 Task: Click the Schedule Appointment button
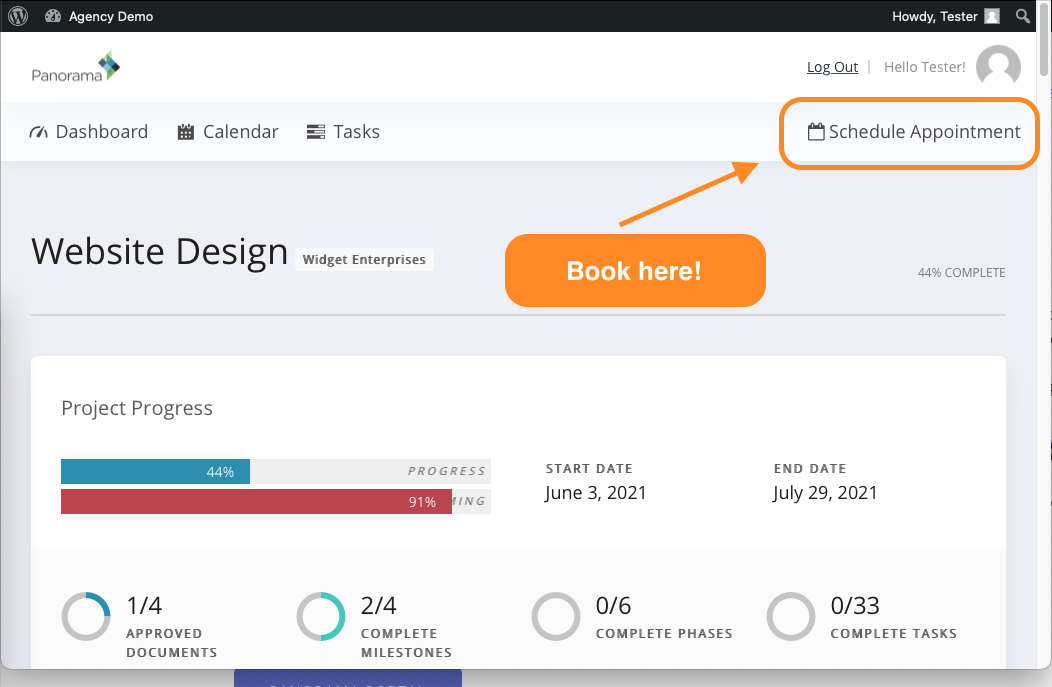(908, 131)
